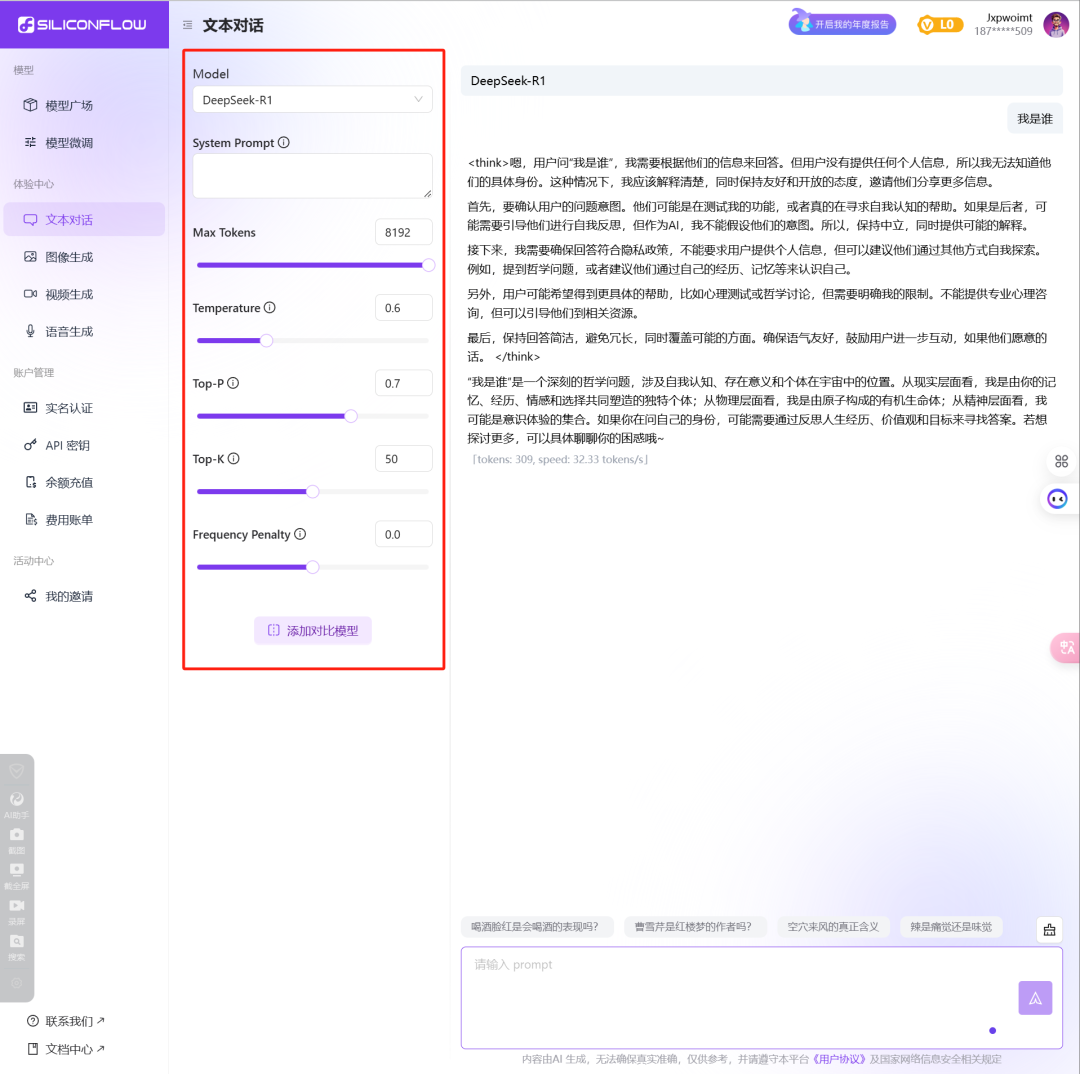The height and width of the screenshot is (1074, 1080).
Task: Click the Max Tokens value field 8192
Action: 404,232
